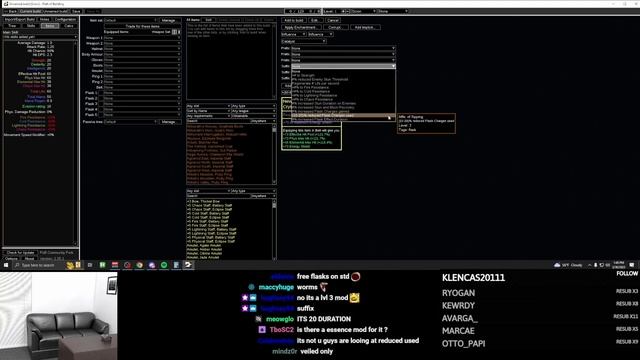Open the Weapon 1 slot dropdown
The height and width of the screenshot is (360, 640).
[142, 38]
